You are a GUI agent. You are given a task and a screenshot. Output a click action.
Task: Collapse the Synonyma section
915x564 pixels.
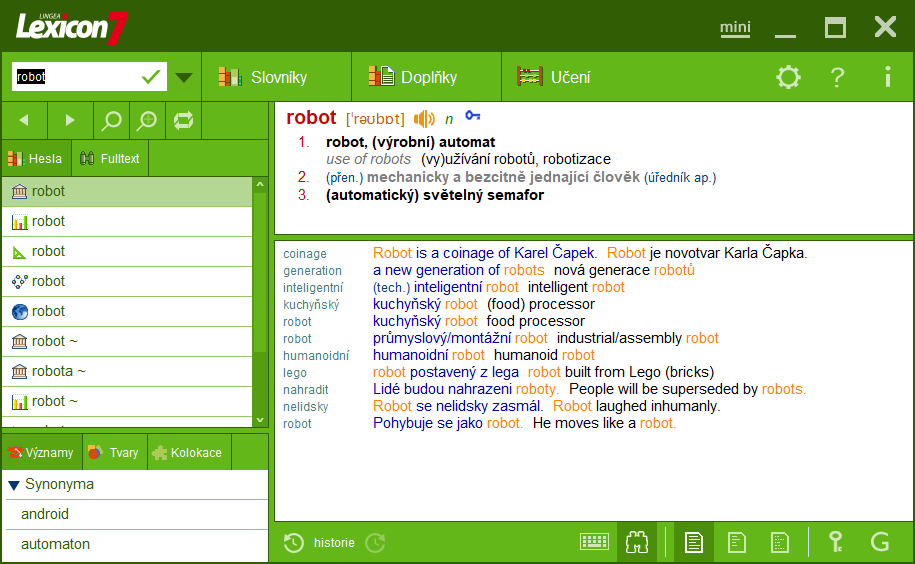pos(14,485)
